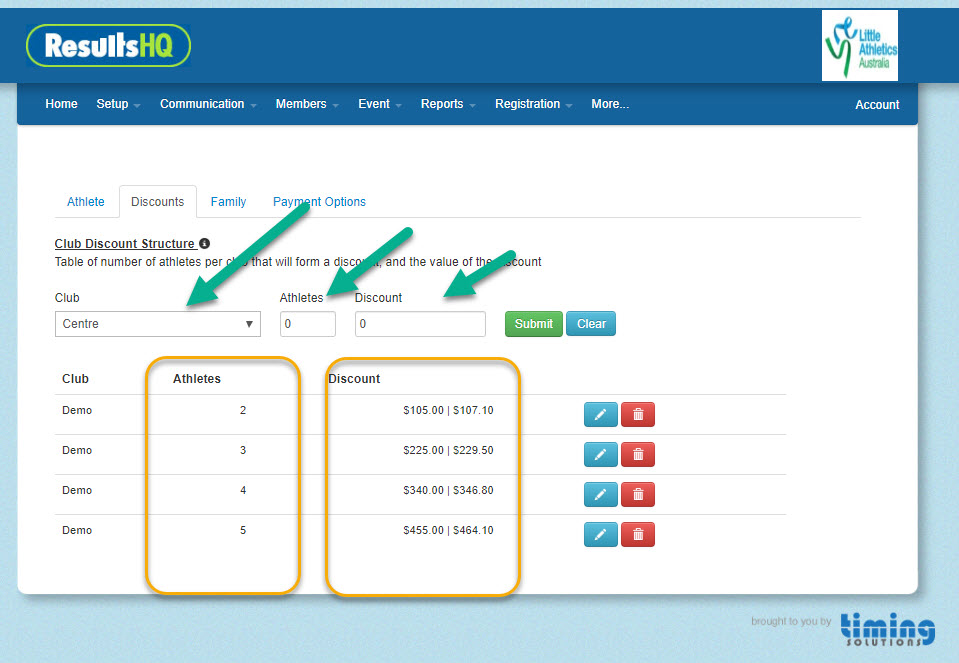This screenshot has width=959, height=663.
Task: Click inside the Athletes input field
Action: coord(307,323)
